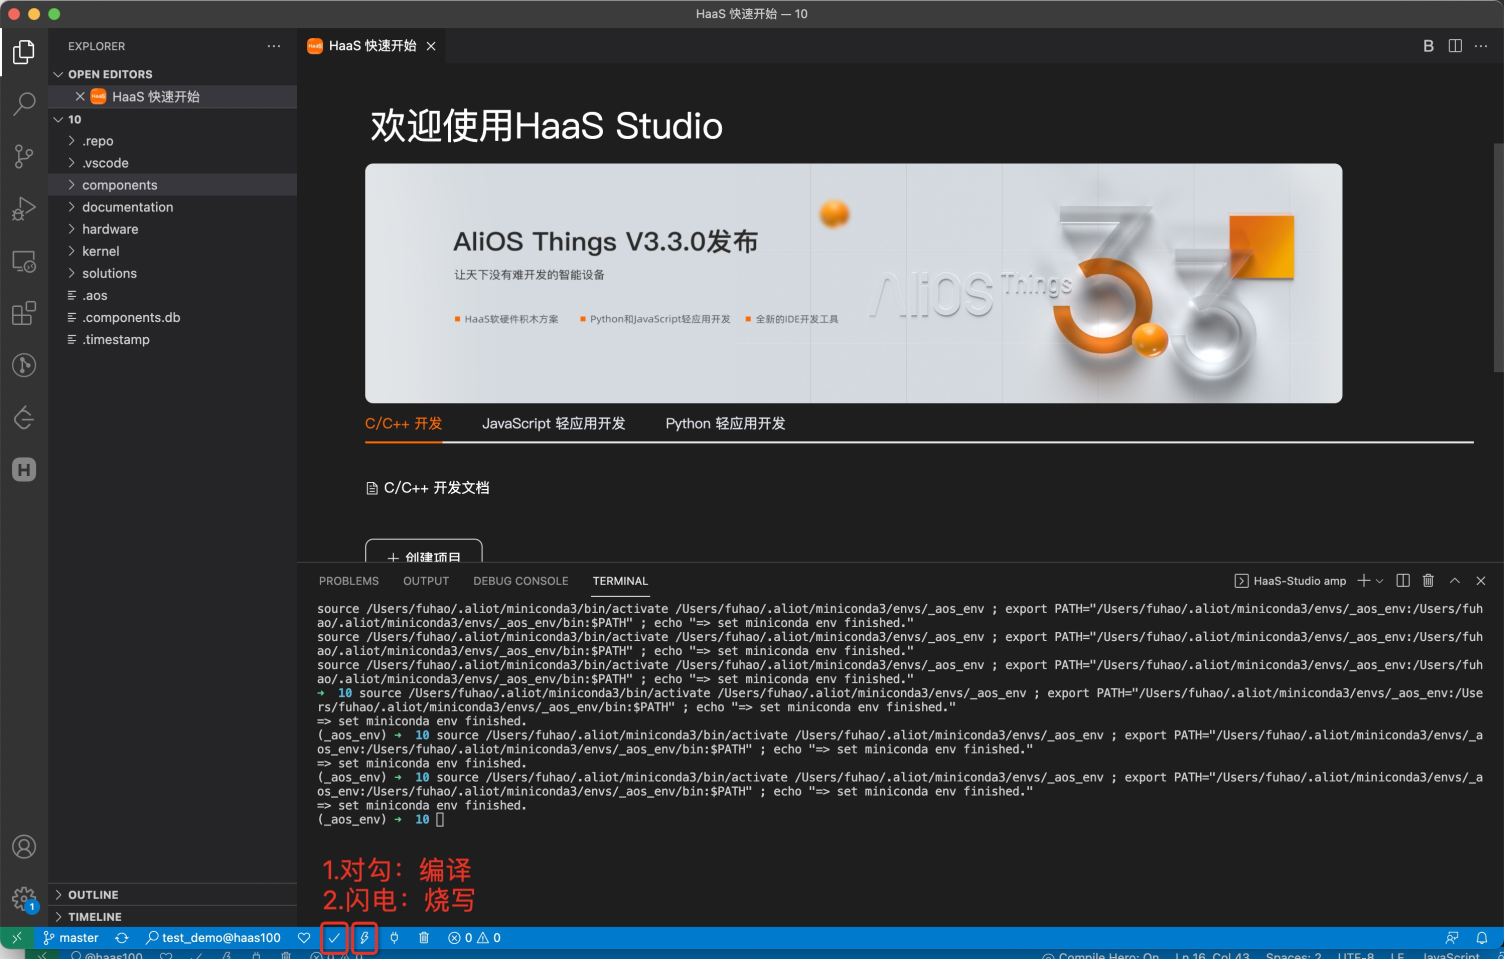Click the plug serial monitor icon in status bar
This screenshot has width=1504, height=959.
click(394, 938)
